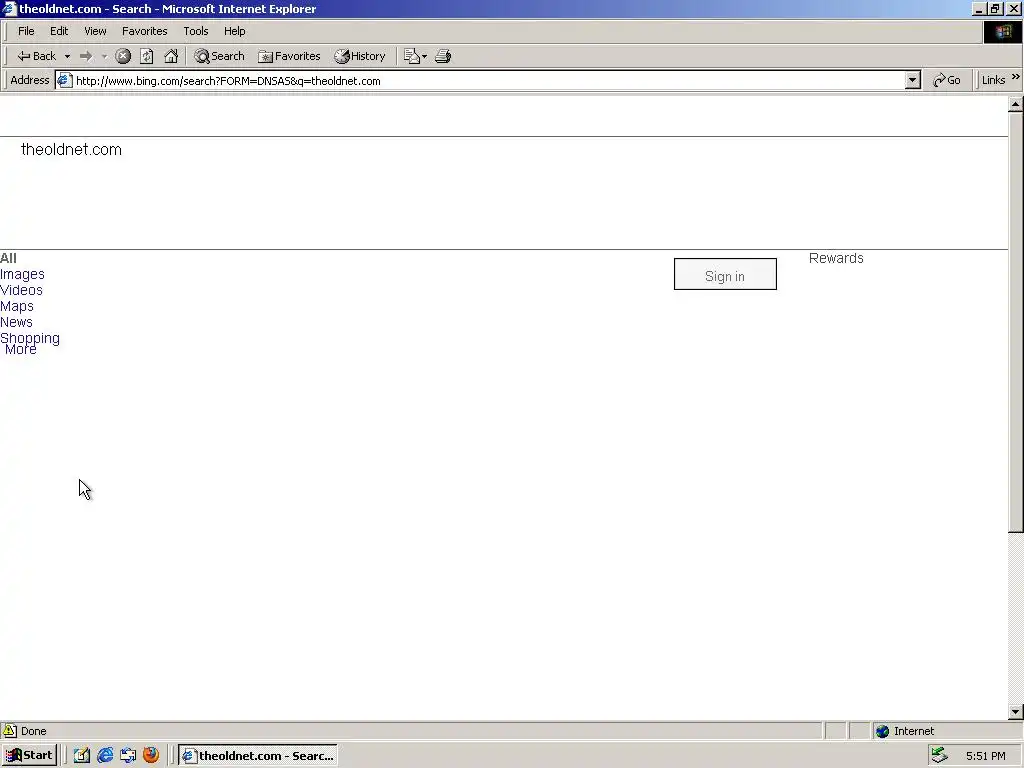Refresh the page using Refresh icon
The height and width of the screenshot is (768, 1024).
pyautogui.click(x=147, y=56)
